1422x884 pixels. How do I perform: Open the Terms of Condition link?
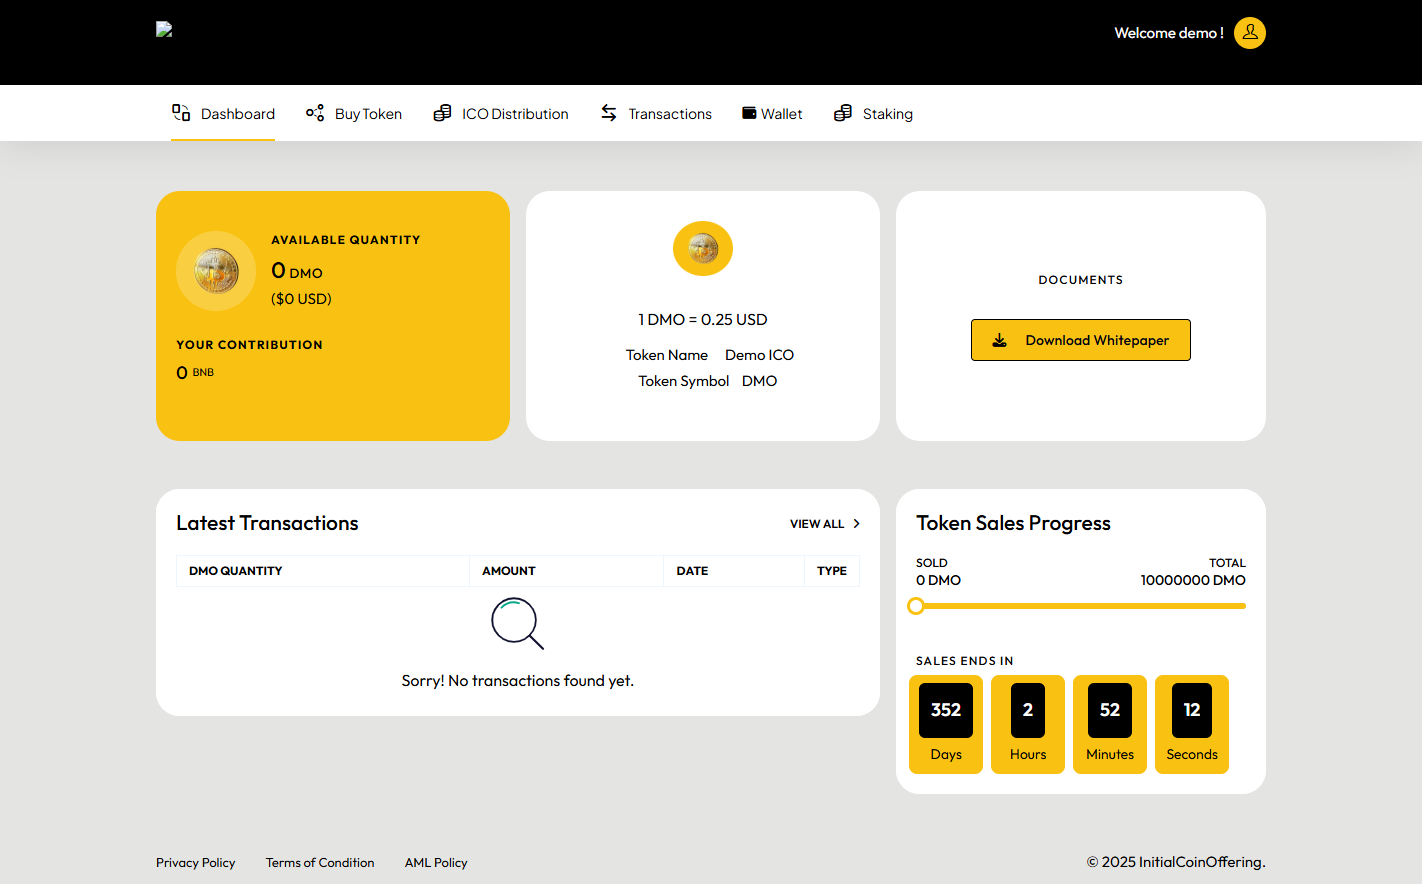click(x=320, y=863)
